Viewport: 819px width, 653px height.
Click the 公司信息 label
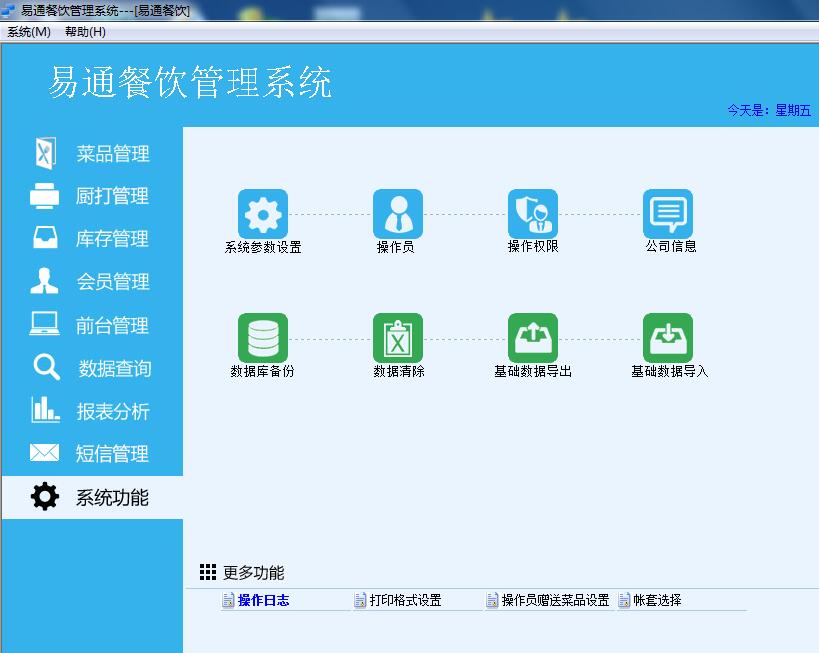(671, 246)
